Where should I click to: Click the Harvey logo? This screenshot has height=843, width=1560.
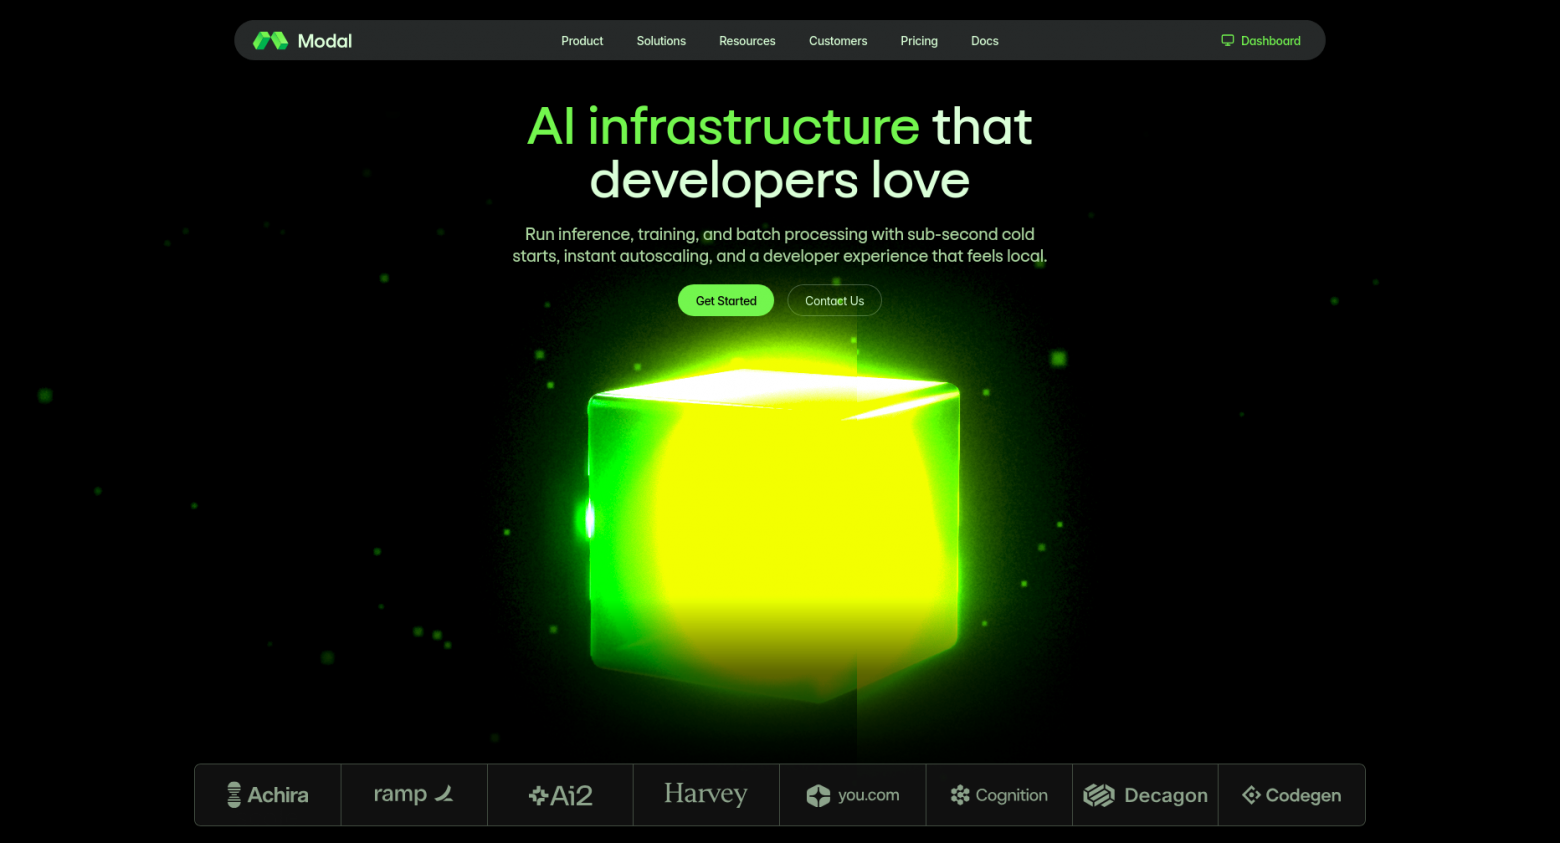point(706,794)
